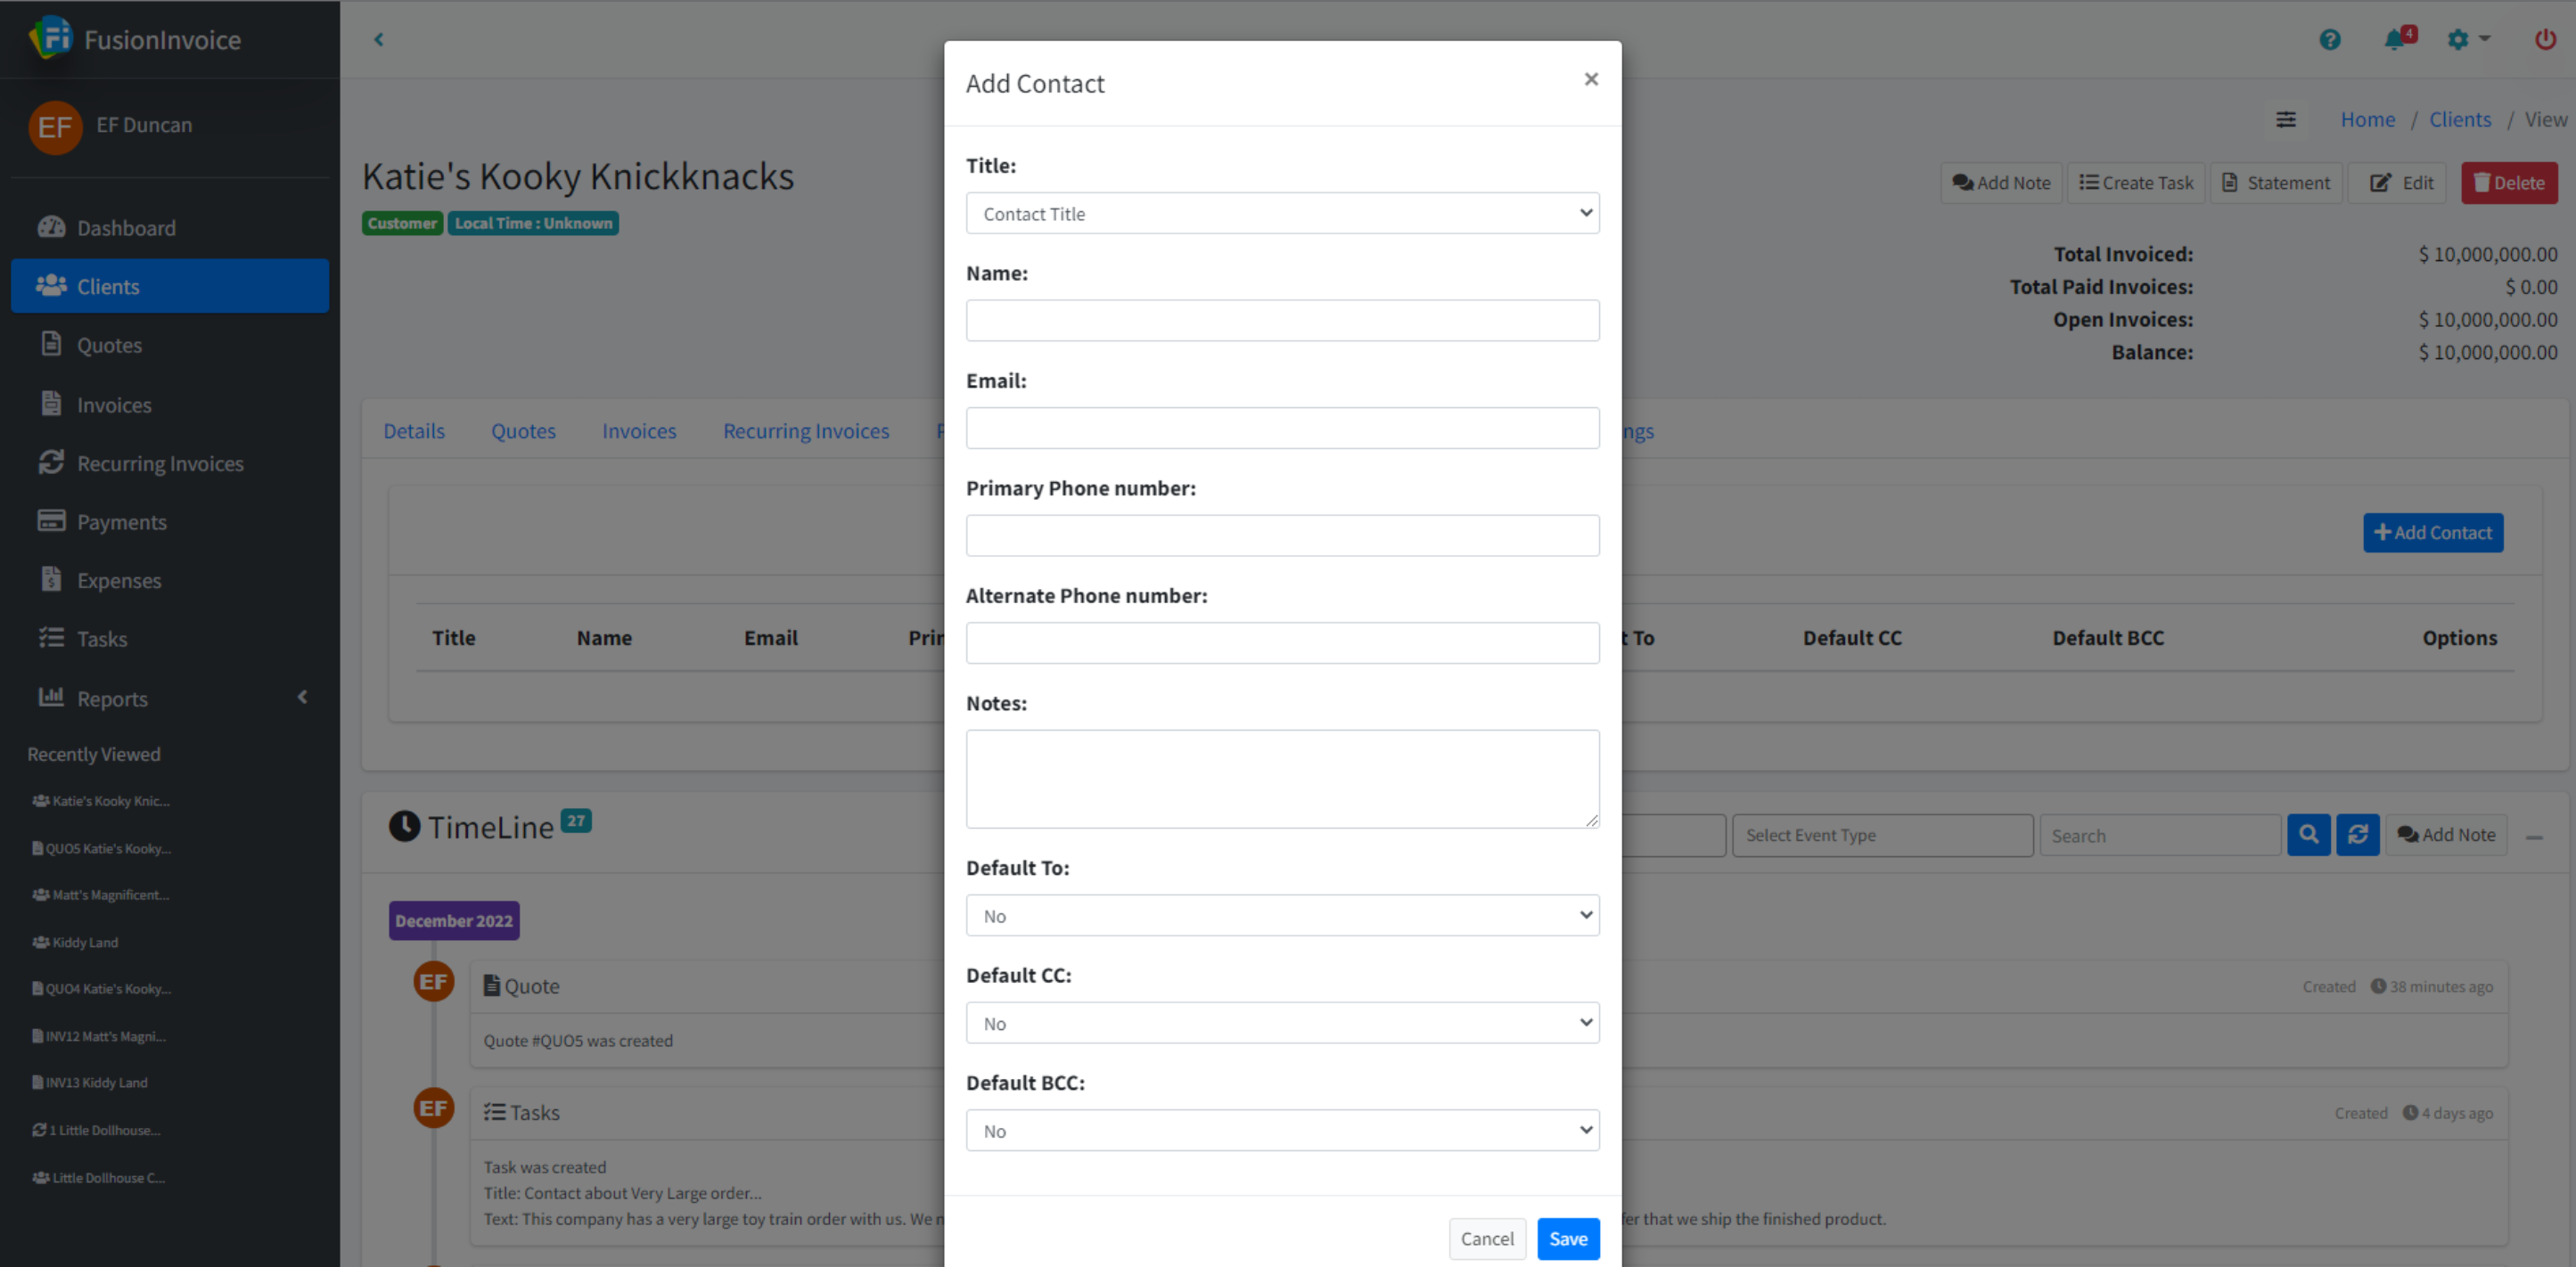Viewport: 2576px width, 1267px height.
Task: Collapse sidebar with back chevron icon
Action: (379, 40)
